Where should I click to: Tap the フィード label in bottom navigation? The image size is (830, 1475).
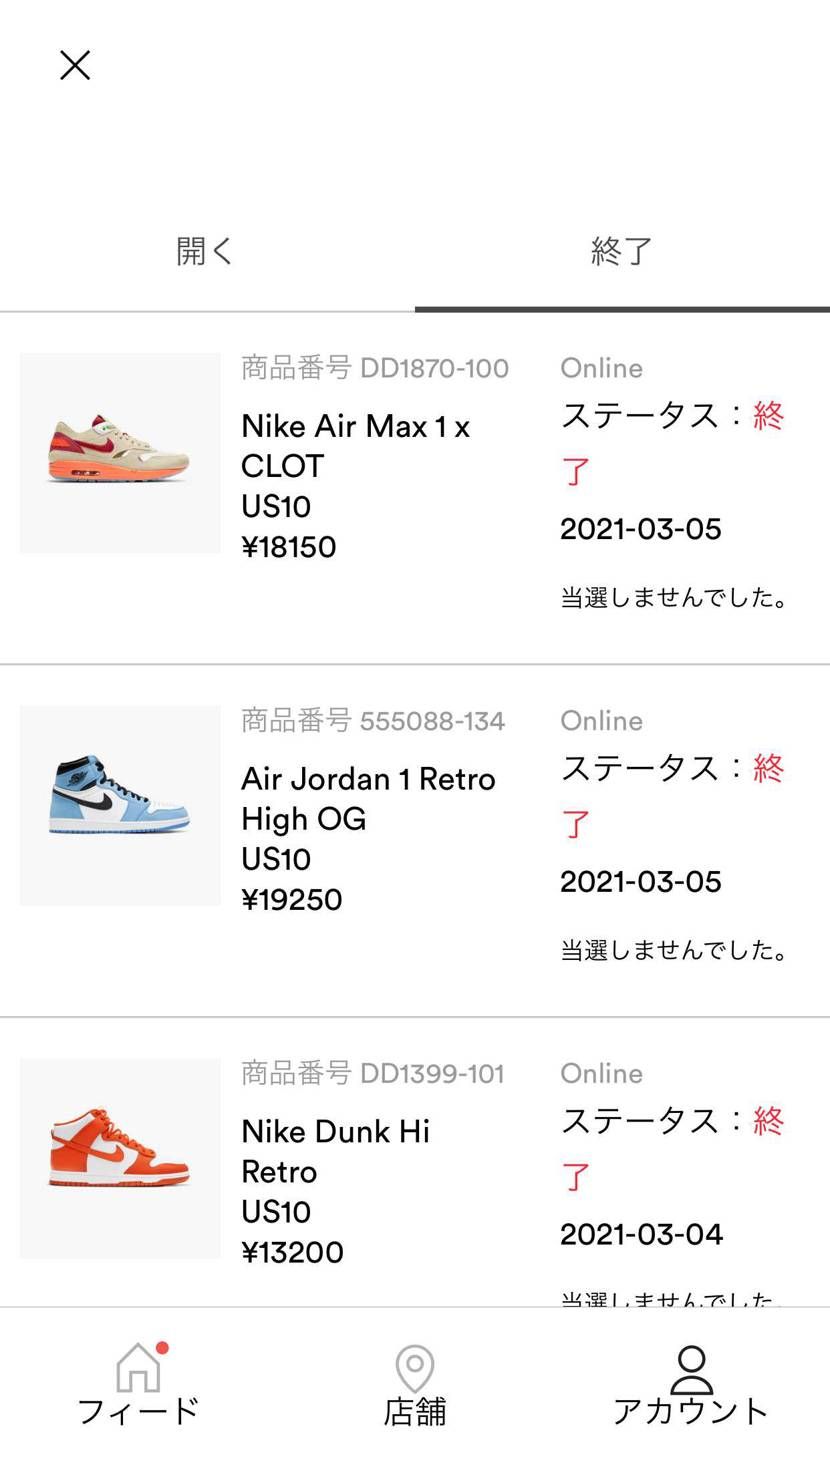coord(138,1411)
